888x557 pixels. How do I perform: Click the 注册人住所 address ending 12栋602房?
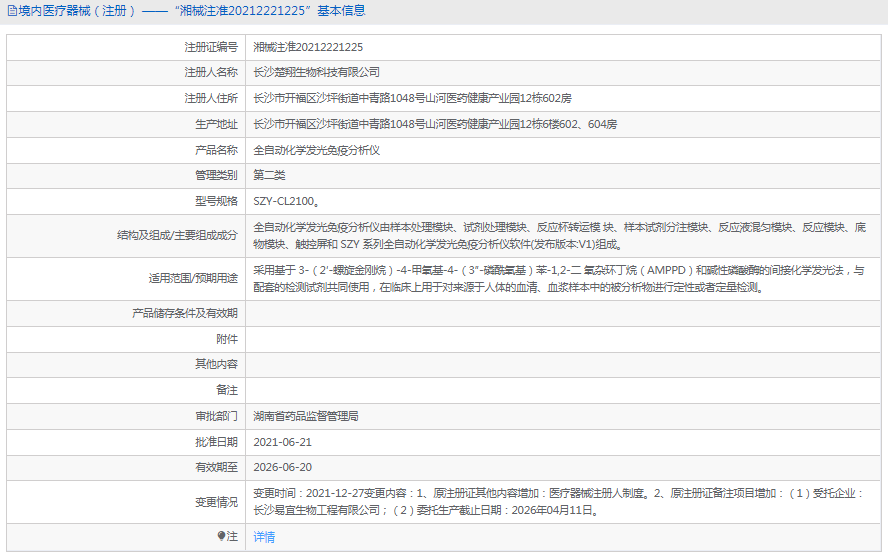click(412, 98)
